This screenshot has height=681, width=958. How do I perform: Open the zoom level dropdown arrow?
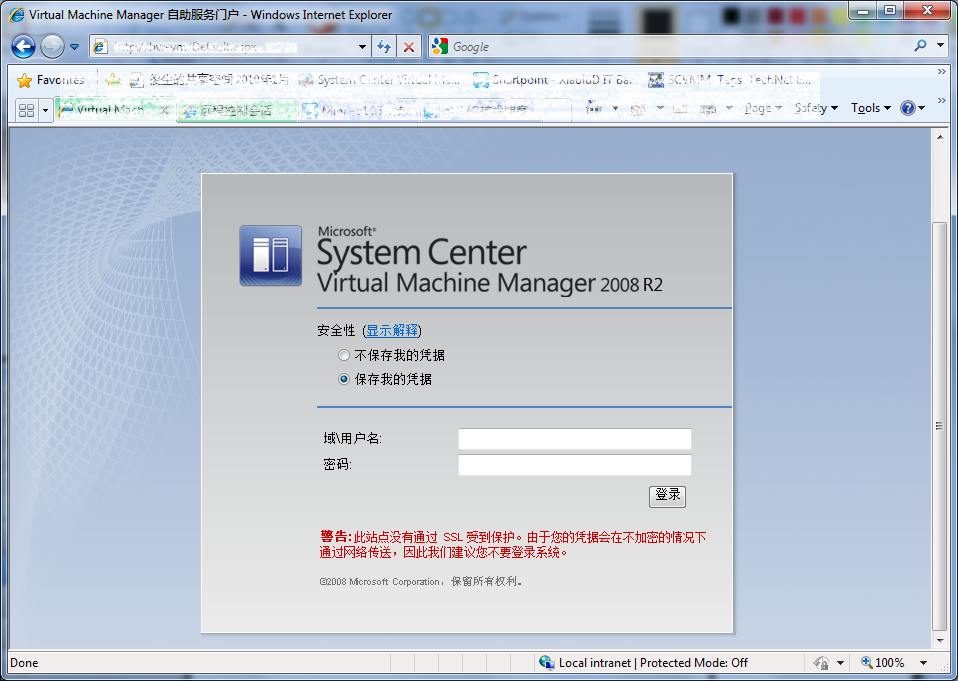point(923,663)
